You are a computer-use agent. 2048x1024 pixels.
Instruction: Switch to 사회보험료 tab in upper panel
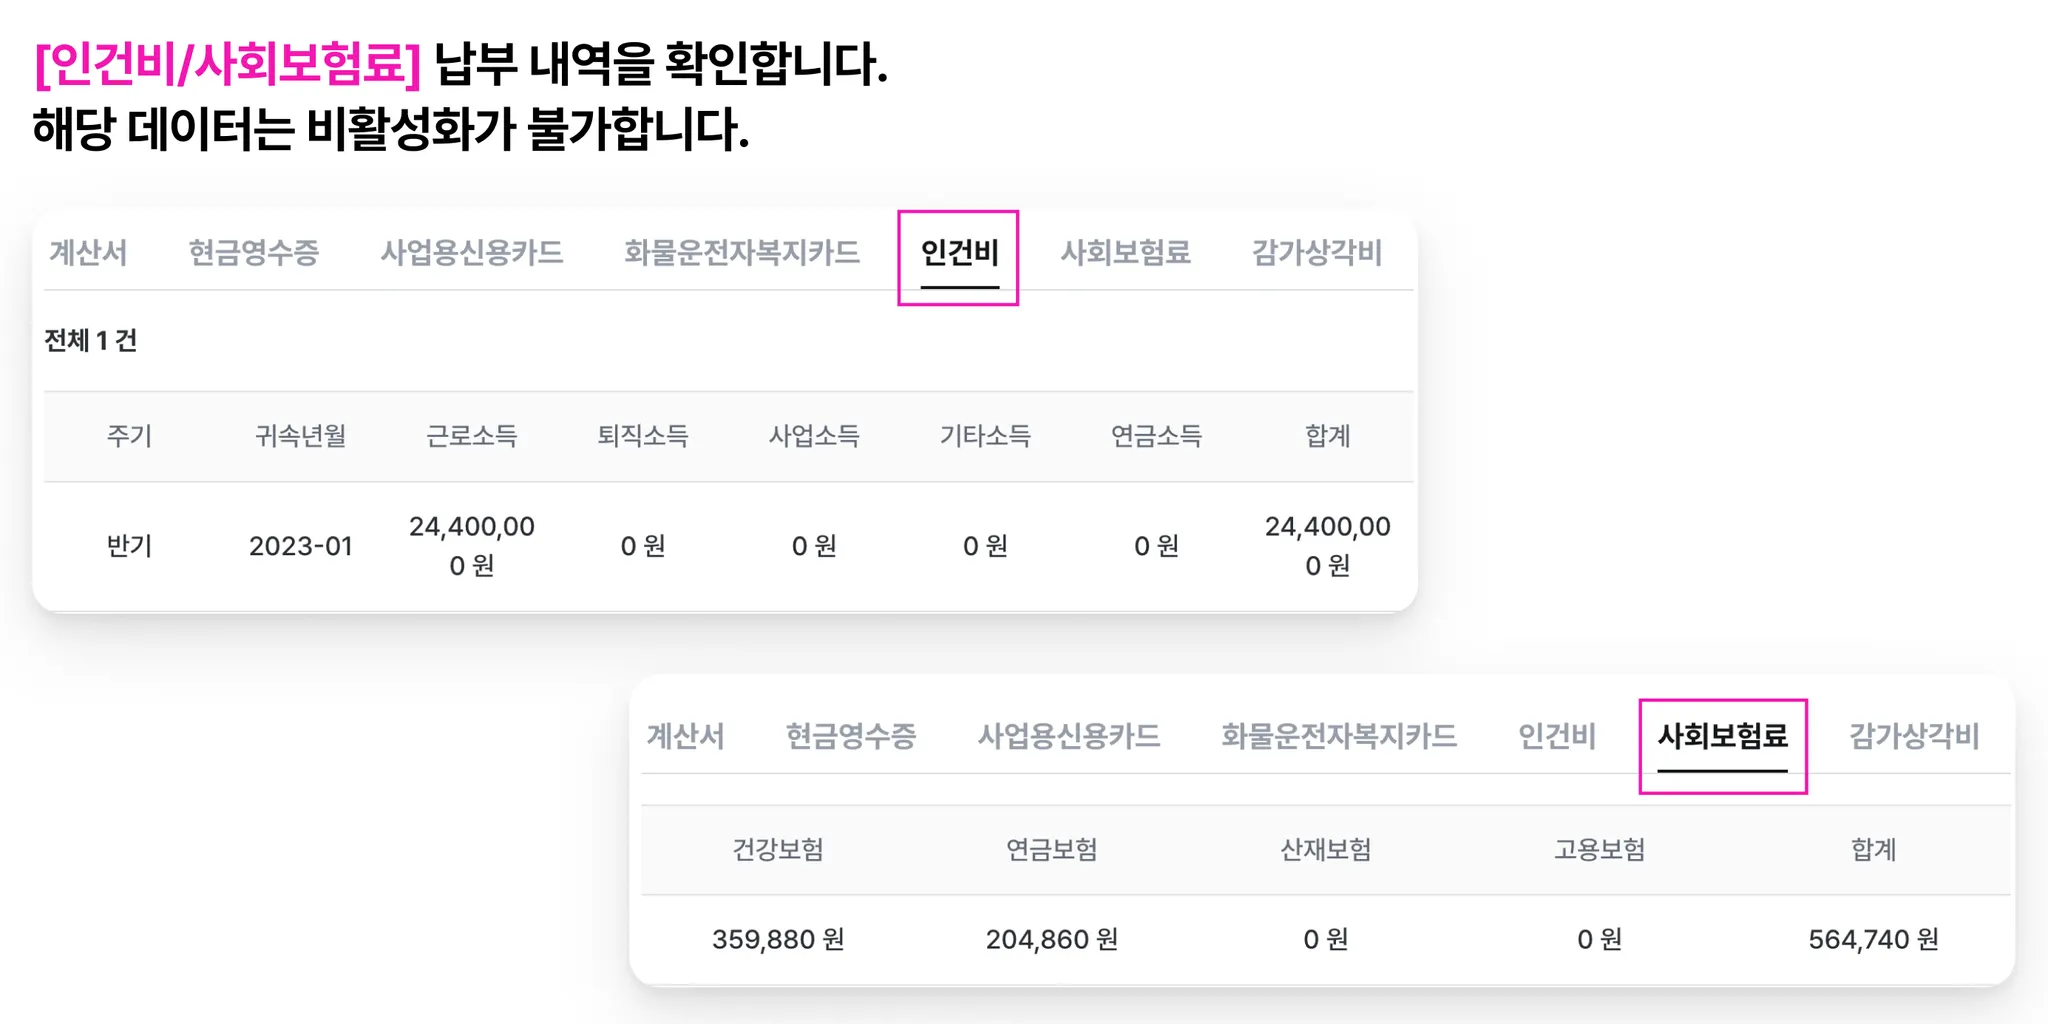(1125, 252)
